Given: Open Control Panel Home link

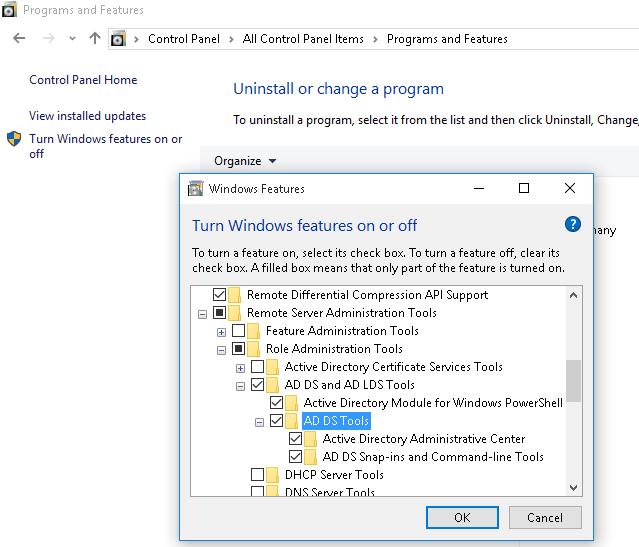Looking at the screenshot, I should pos(83,79).
